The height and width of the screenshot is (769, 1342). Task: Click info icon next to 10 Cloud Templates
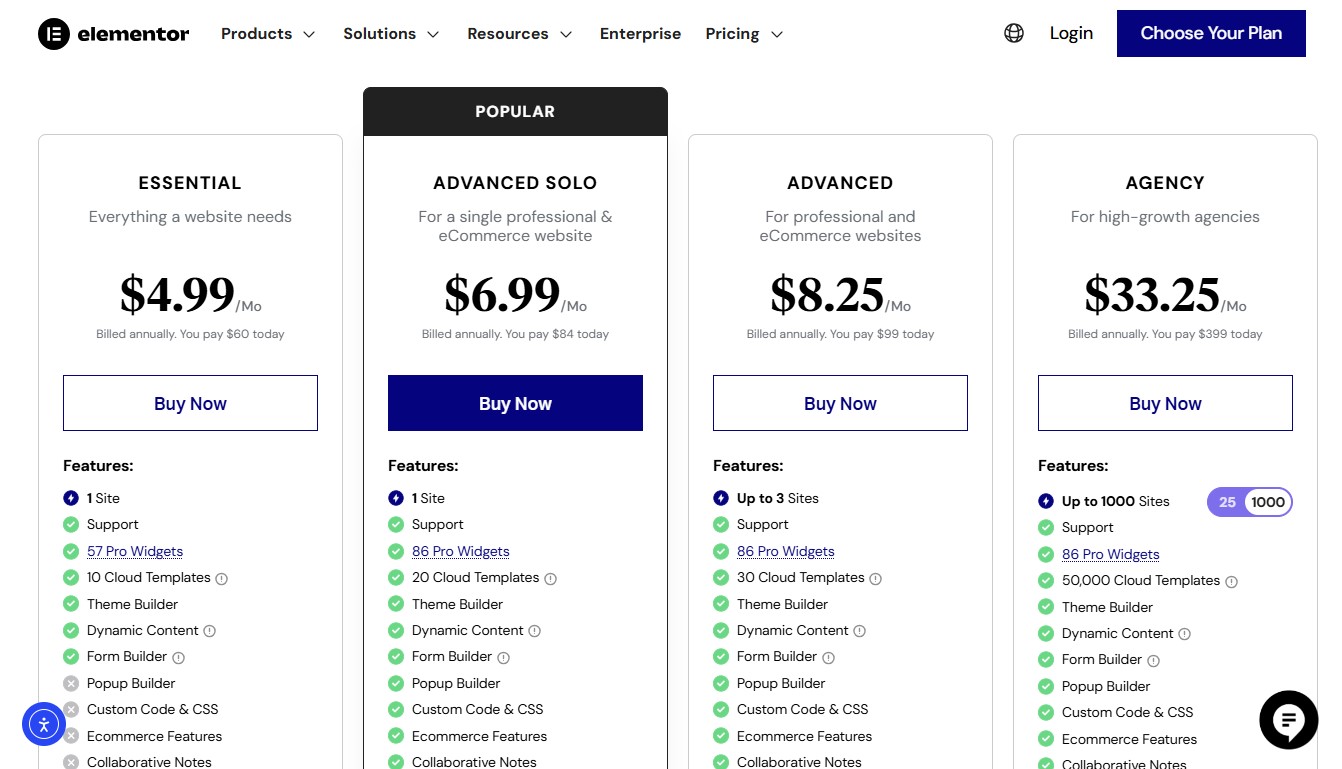coord(221,578)
